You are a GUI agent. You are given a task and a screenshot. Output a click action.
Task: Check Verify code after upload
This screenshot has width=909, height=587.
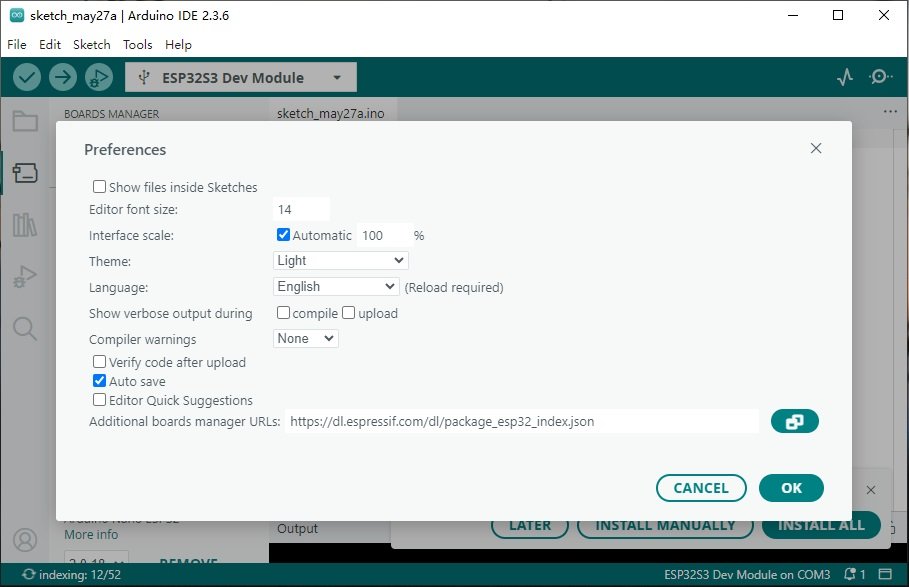(100, 362)
